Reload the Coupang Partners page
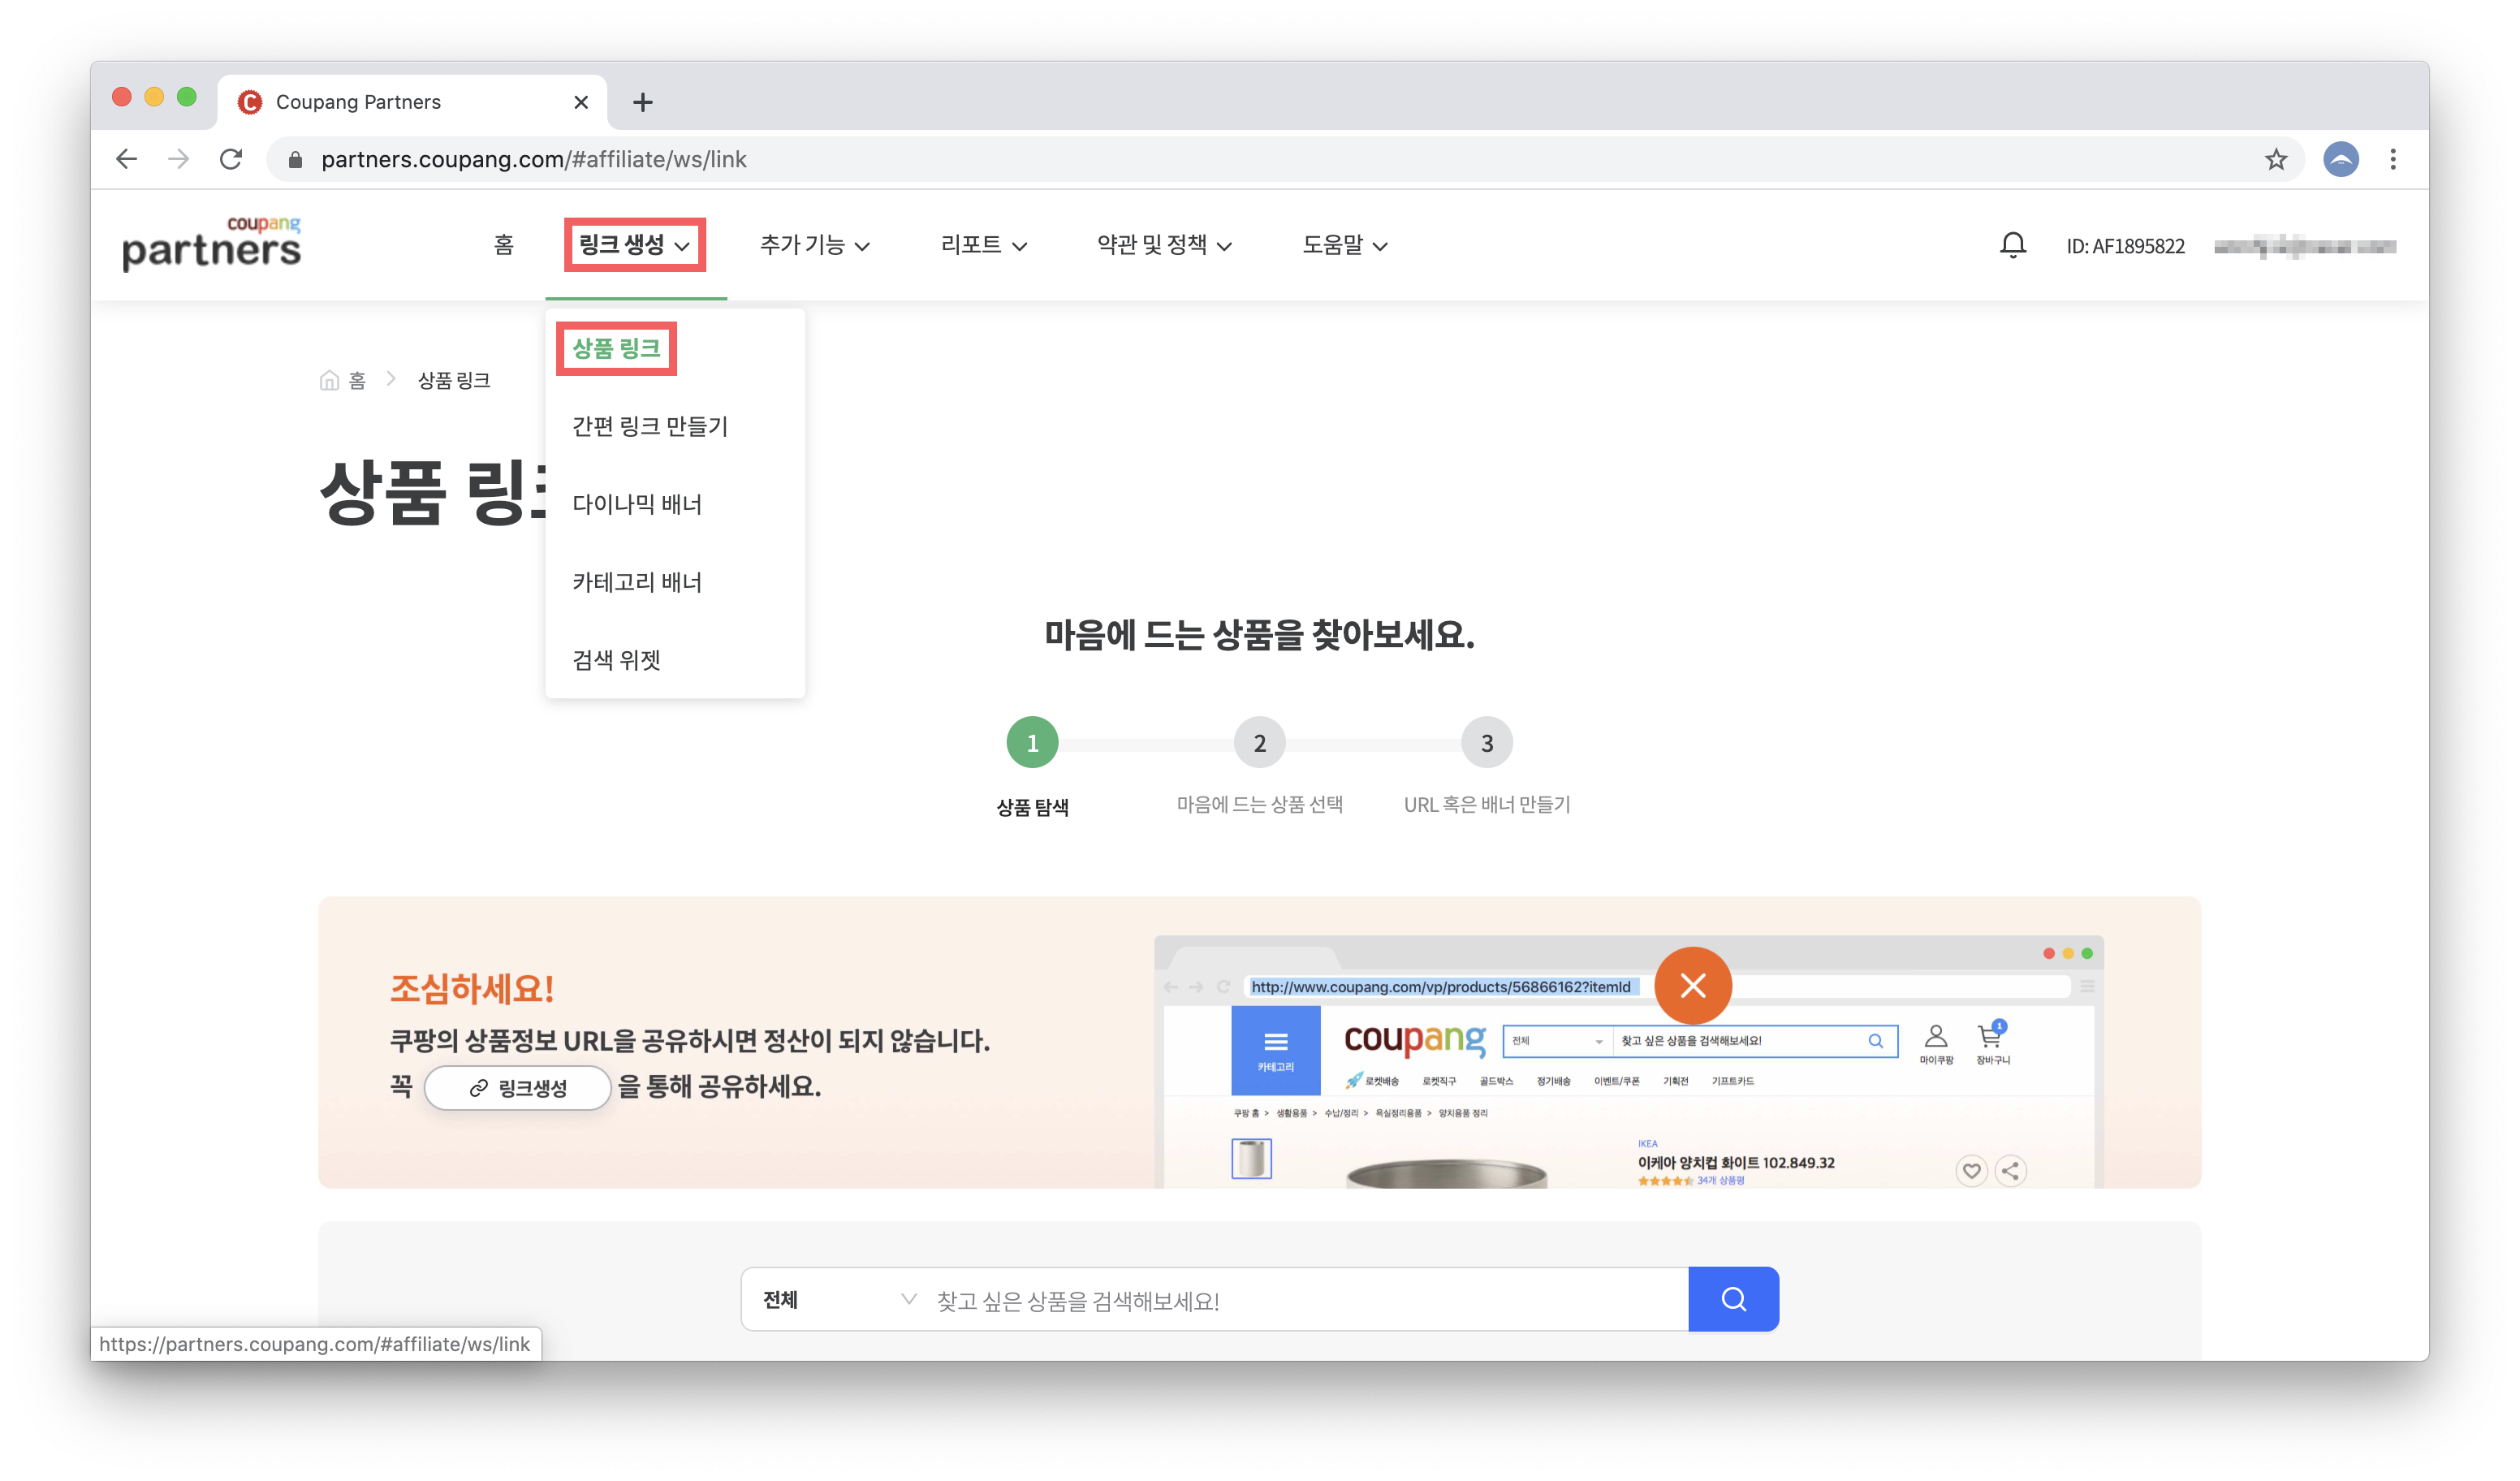2520x1481 pixels. [x=231, y=159]
